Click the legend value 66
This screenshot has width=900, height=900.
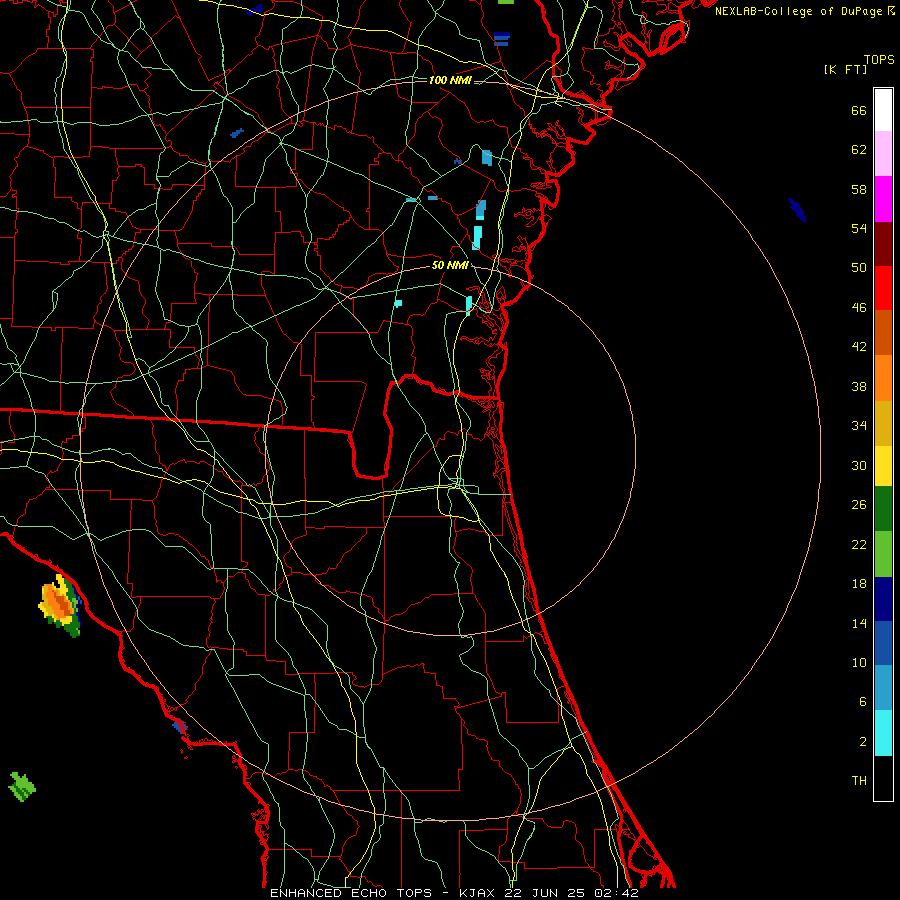pyautogui.click(x=859, y=110)
